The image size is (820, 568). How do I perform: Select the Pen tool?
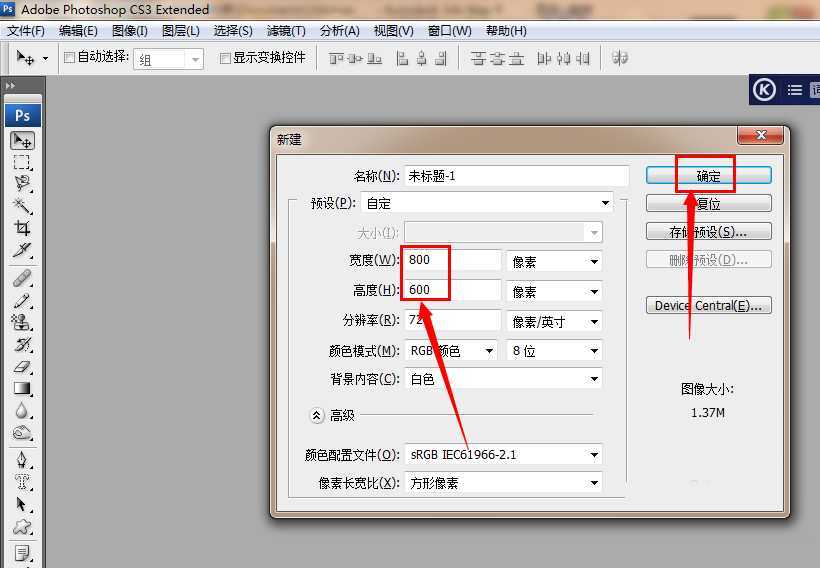(22, 459)
